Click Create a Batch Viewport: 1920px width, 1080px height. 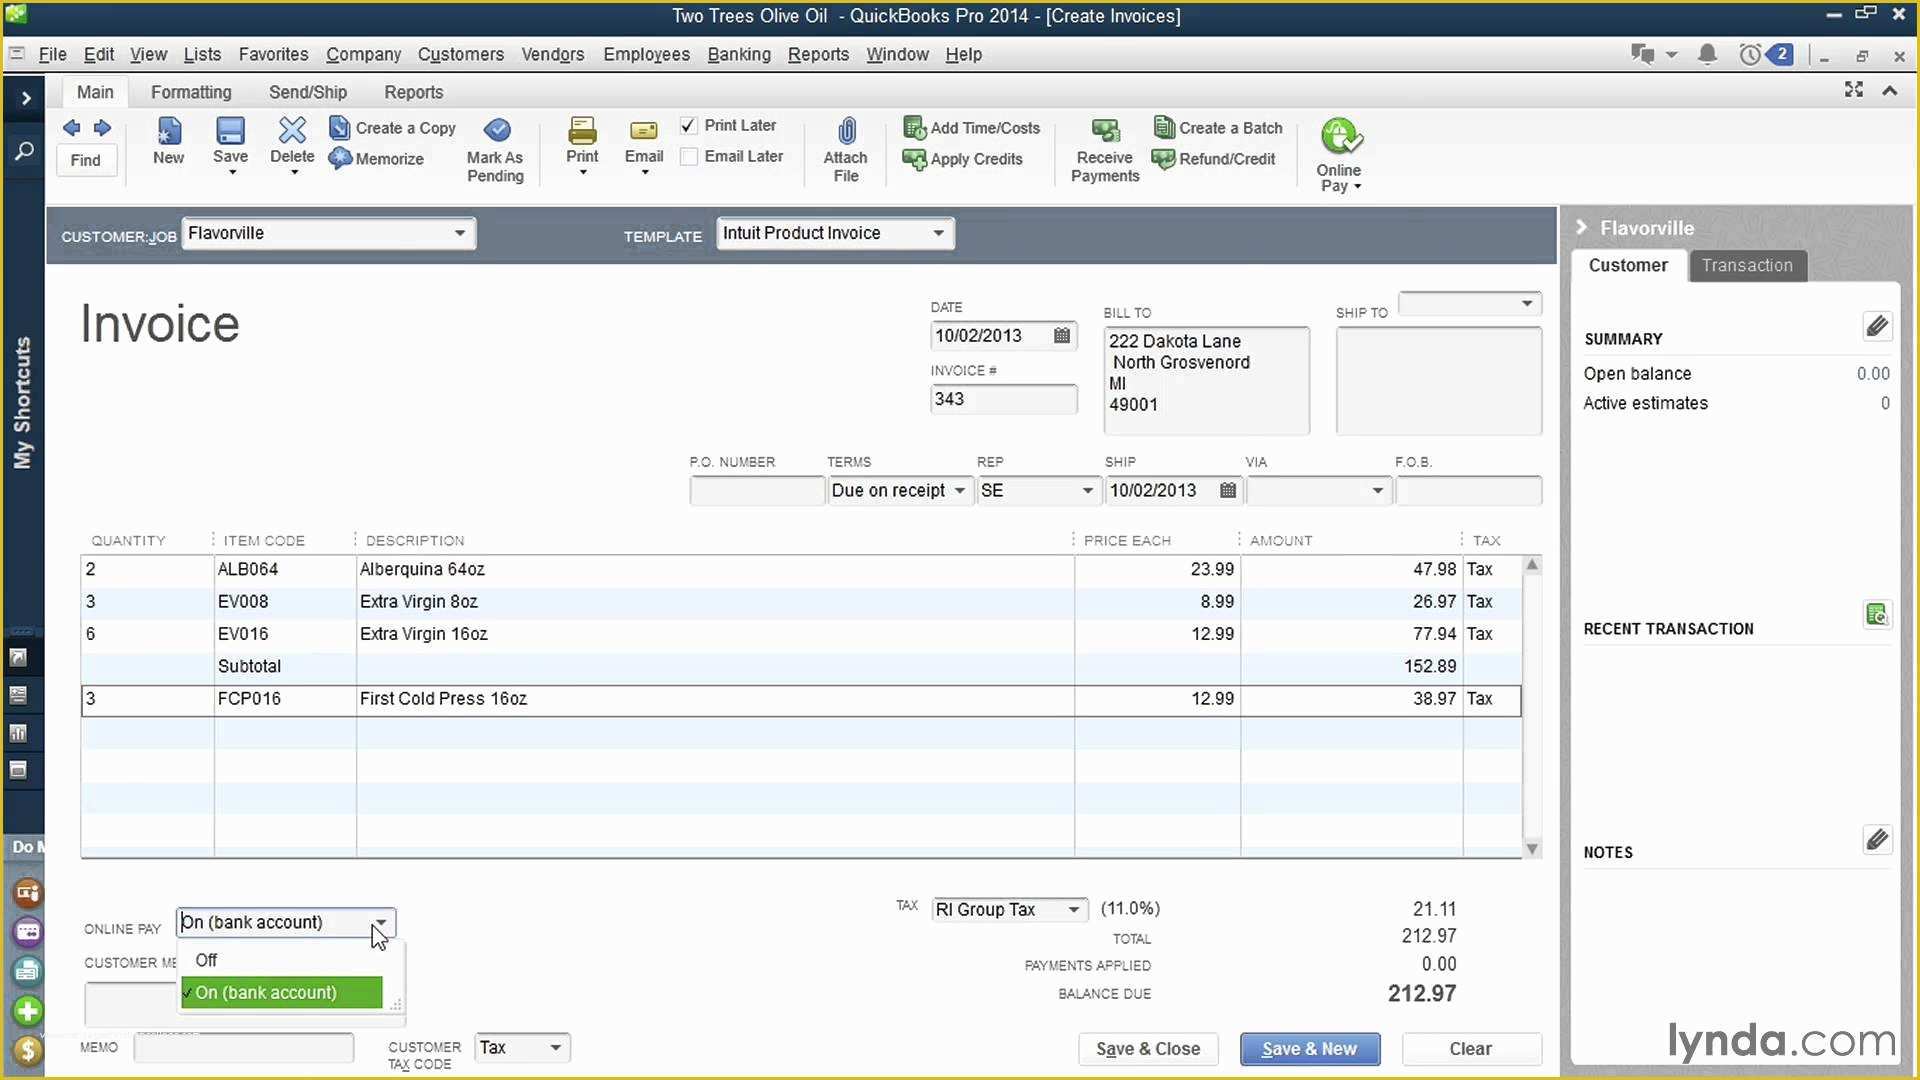(x=1217, y=128)
